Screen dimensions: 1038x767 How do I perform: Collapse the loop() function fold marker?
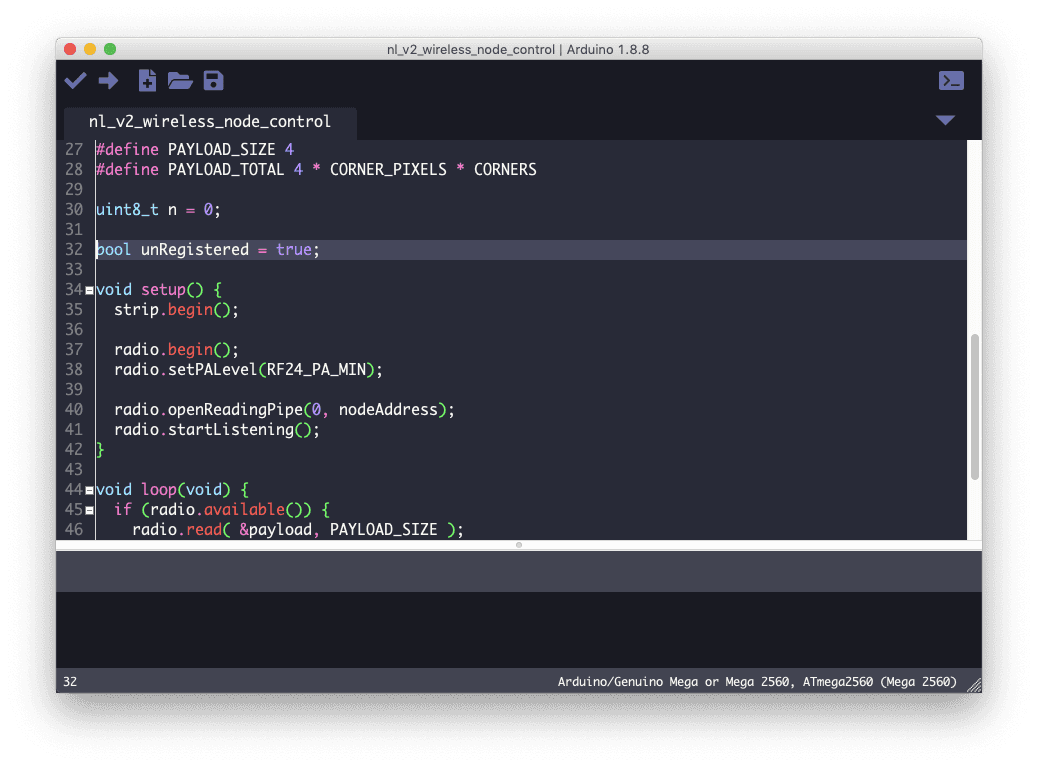coord(89,490)
